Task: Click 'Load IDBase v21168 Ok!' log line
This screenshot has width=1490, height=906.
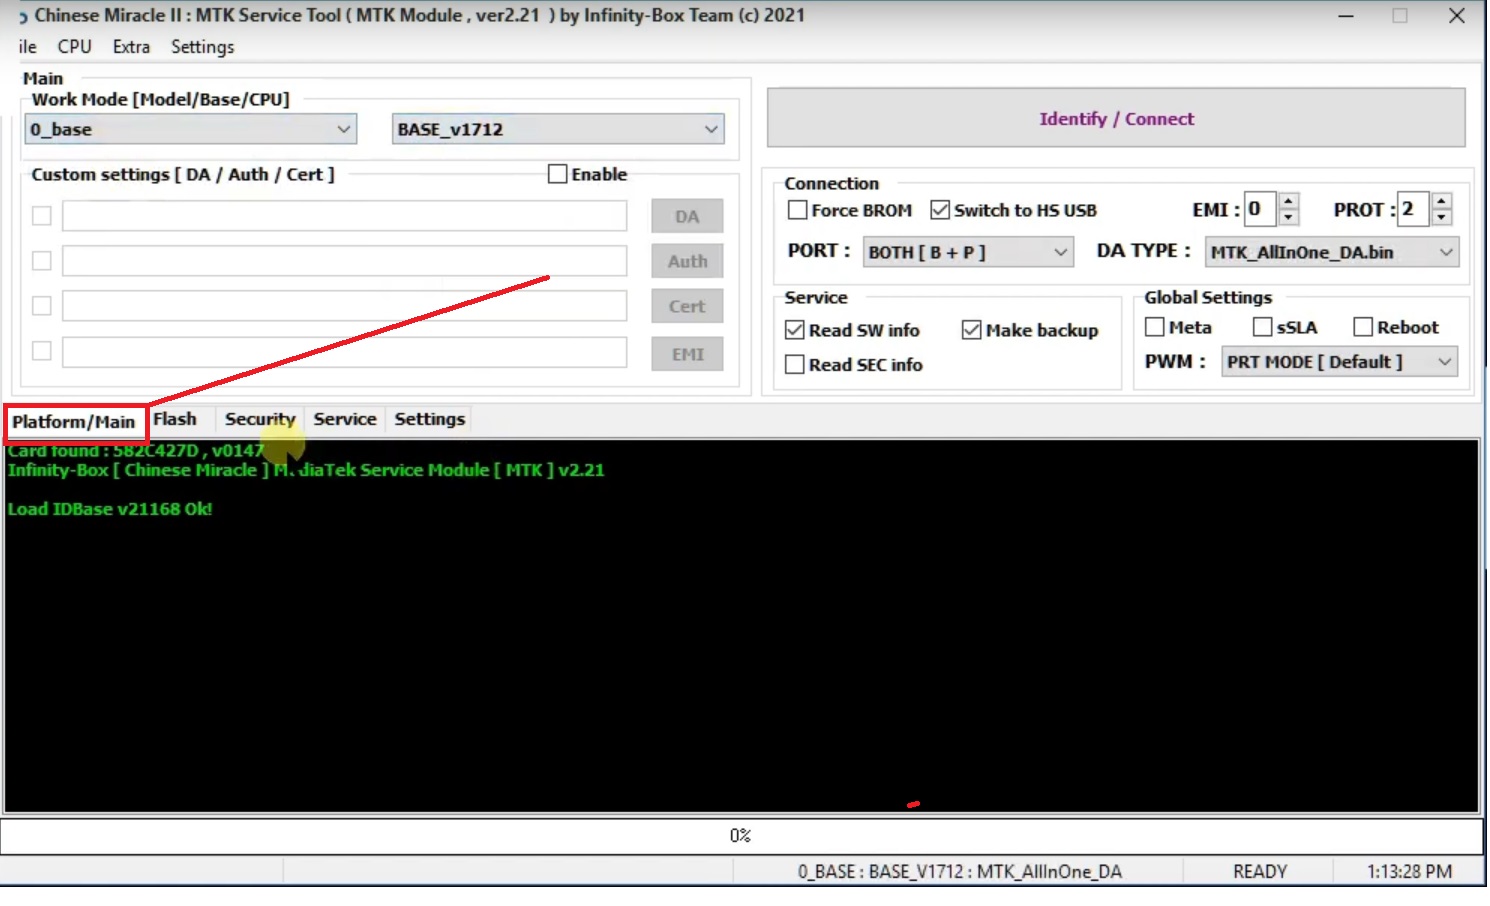Action: (110, 509)
